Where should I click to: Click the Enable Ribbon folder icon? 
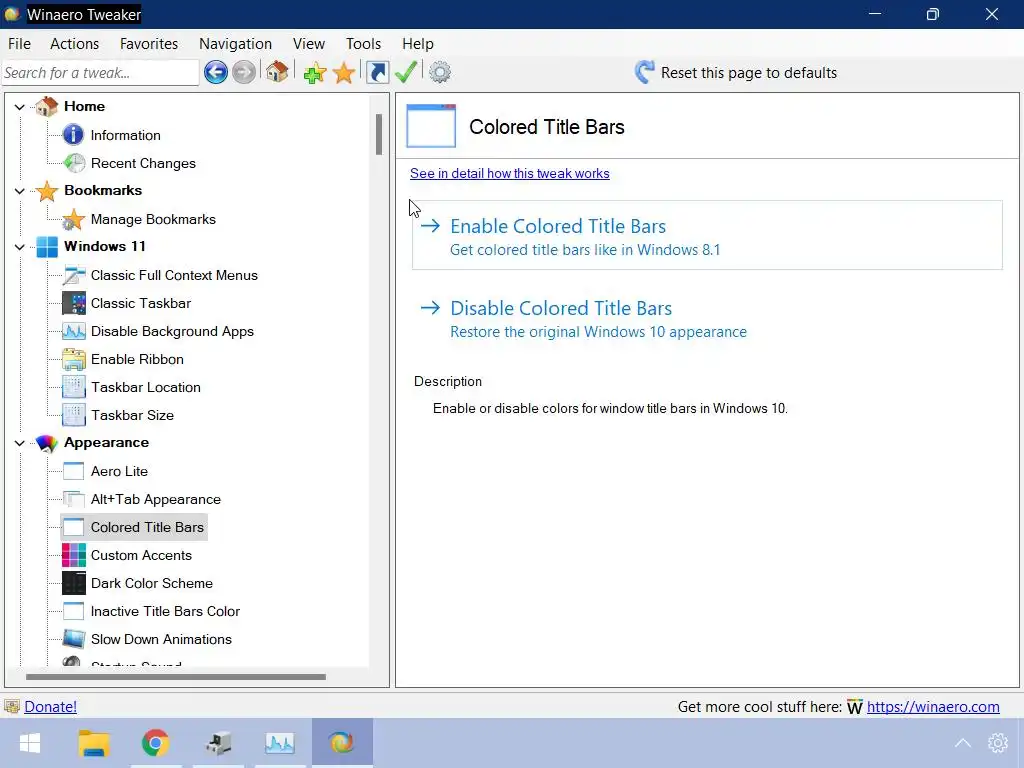tap(74, 360)
